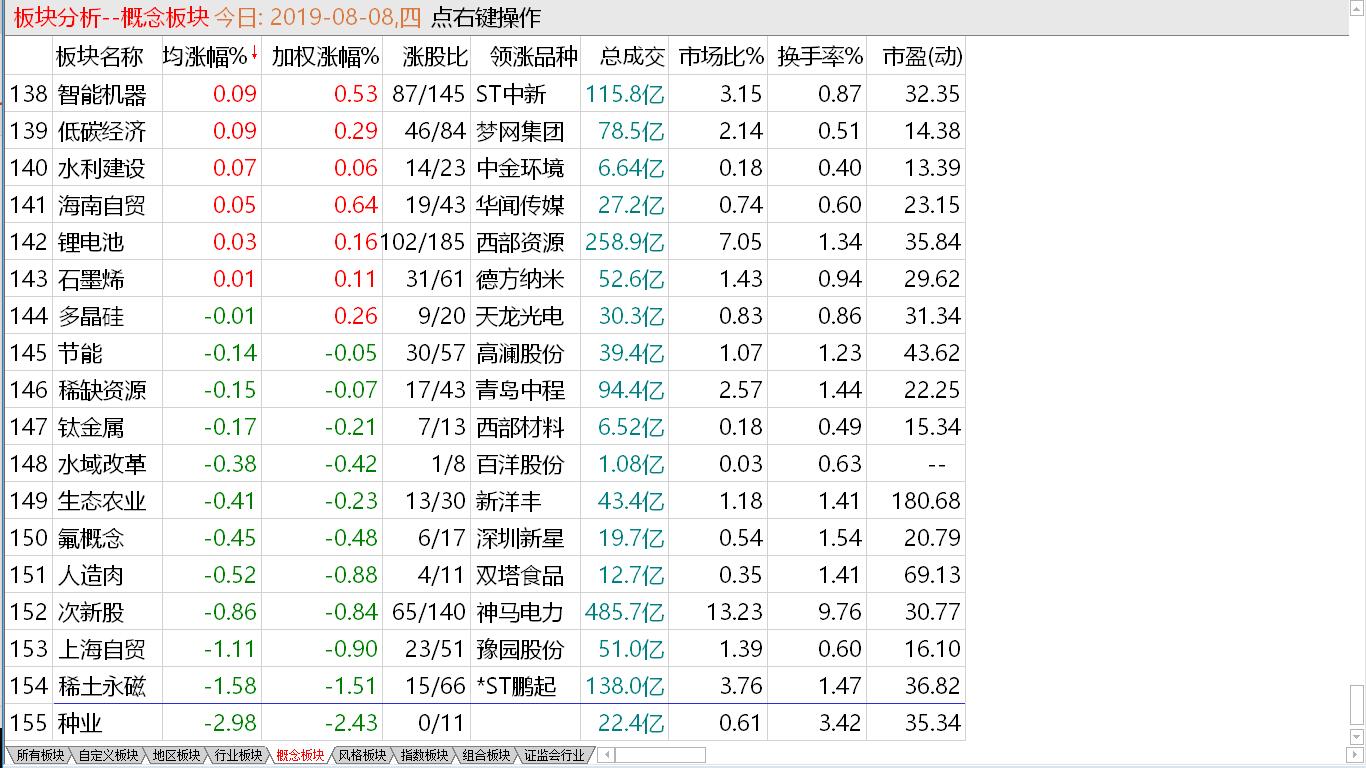This screenshot has height=768, width=1366.
Task: Select the 节能 sector row
Action: (485, 353)
